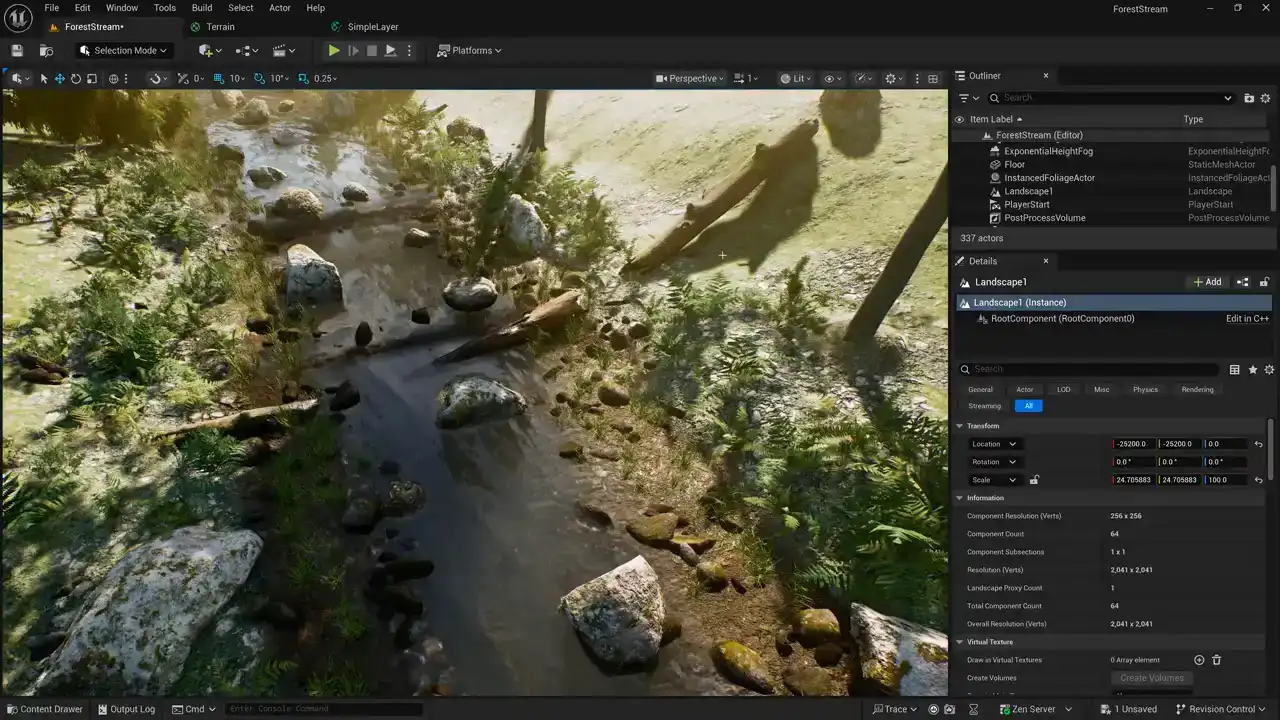The width and height of the screenshot is (1280, 720).
Task: Click the Browse content folder icon in toolbar
Action: tap(46, 50)
